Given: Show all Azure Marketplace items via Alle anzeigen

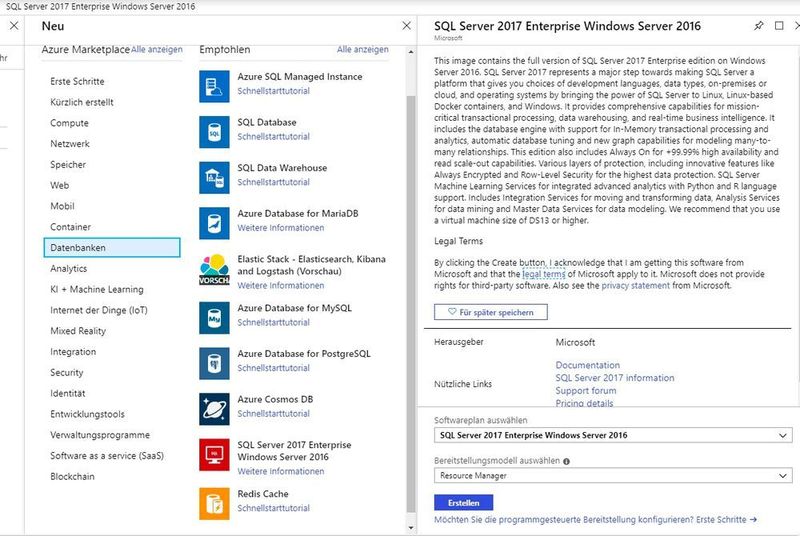Looking at the screenshot, I should tap(157, 49).
